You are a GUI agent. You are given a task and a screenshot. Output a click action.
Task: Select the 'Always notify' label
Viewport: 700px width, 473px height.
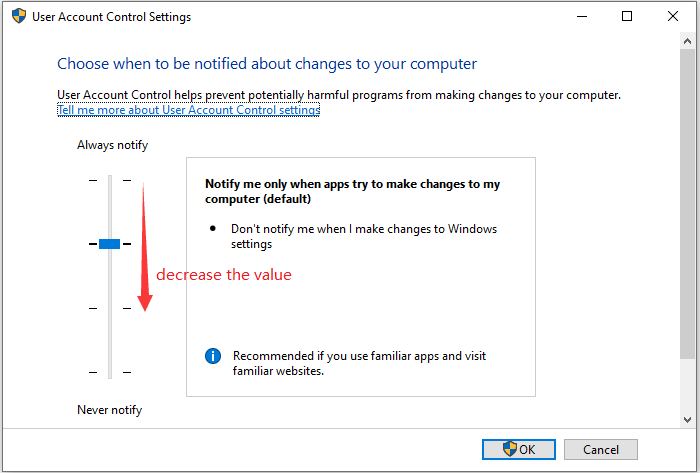[112, 145]
